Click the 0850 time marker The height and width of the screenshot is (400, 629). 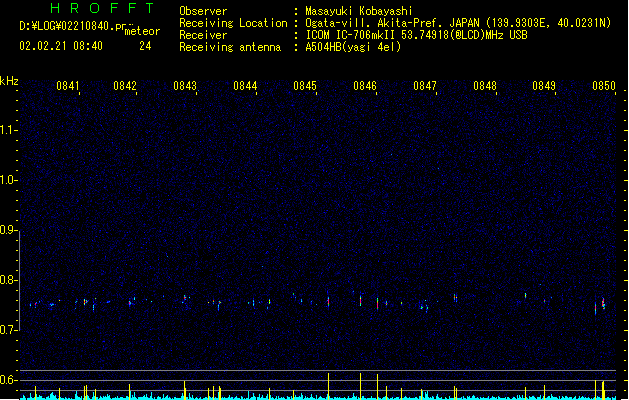tap(604, 86)
